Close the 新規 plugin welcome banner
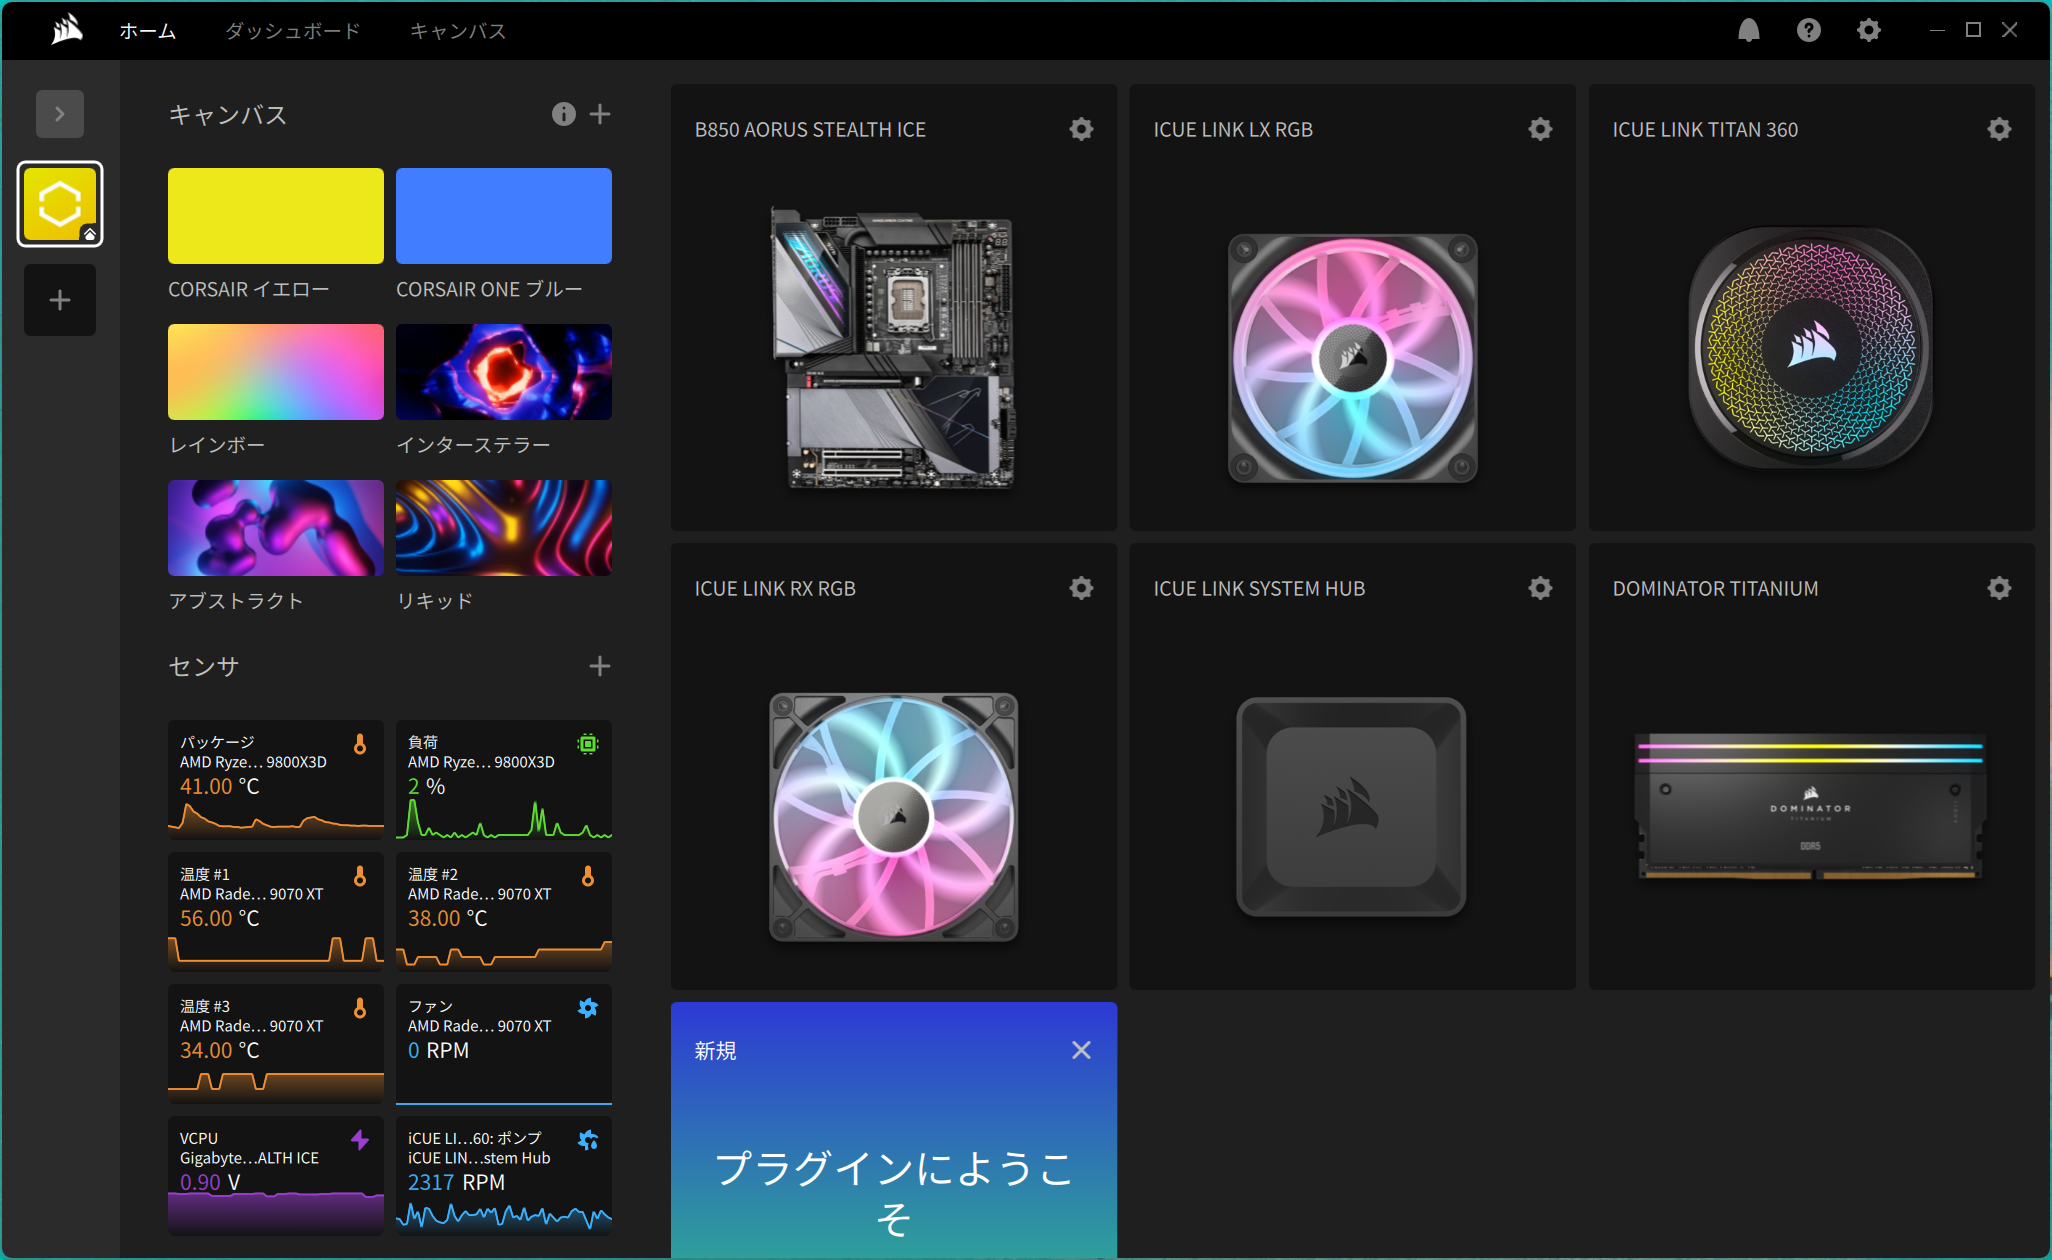 (x=1081, y=1050)
